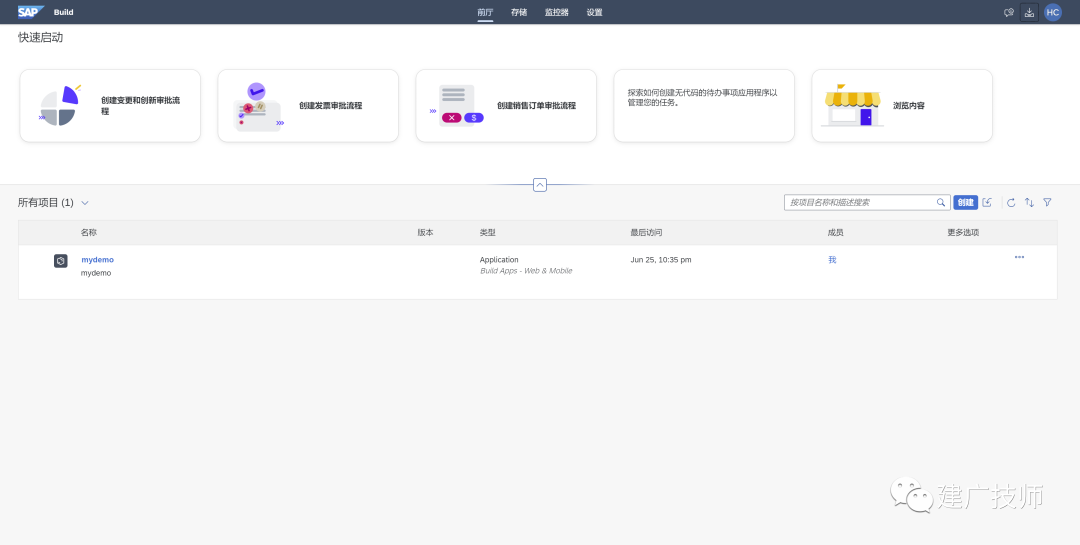Expand the 所有项目 (1) dropdown
Screen dimensions: 1080x545
[x=85, y=203]
